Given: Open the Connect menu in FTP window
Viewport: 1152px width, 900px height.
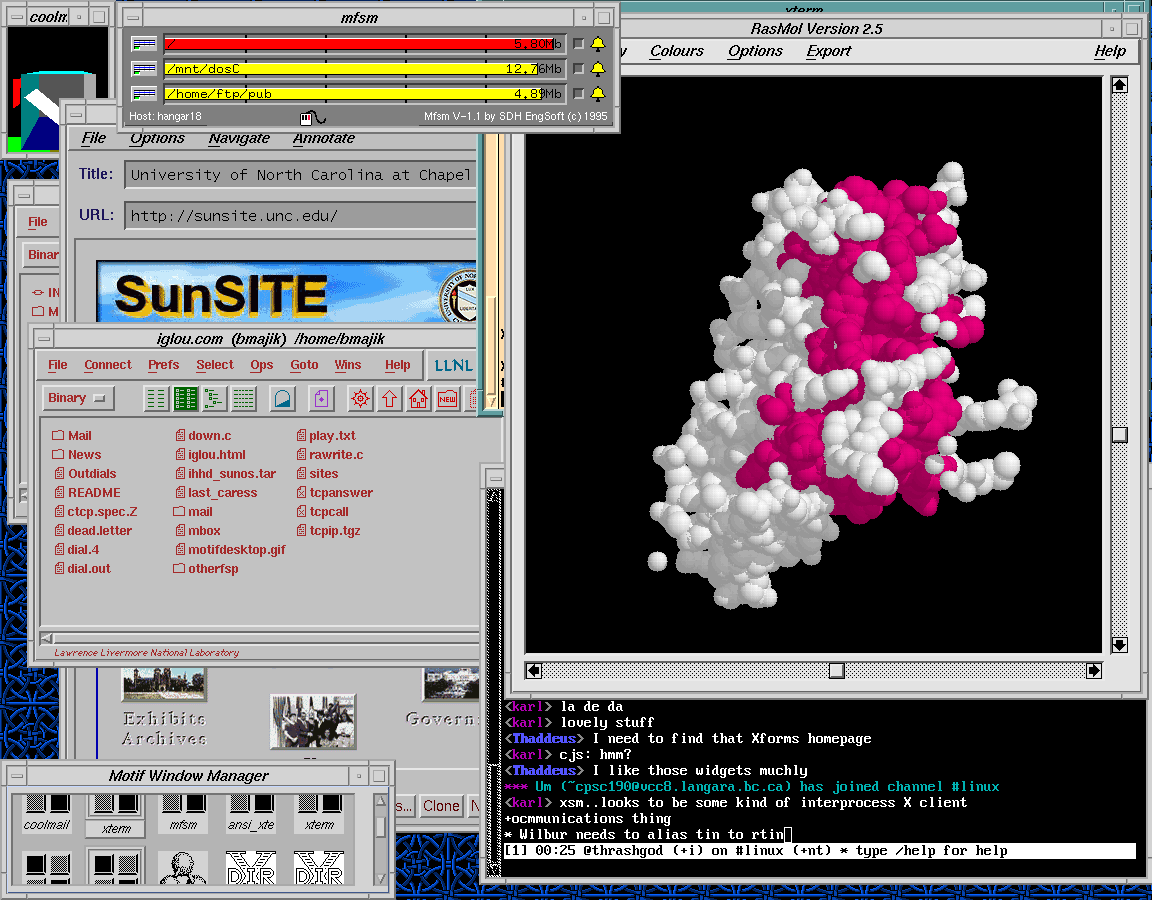Looking at the screenshot, I should 108,365.
